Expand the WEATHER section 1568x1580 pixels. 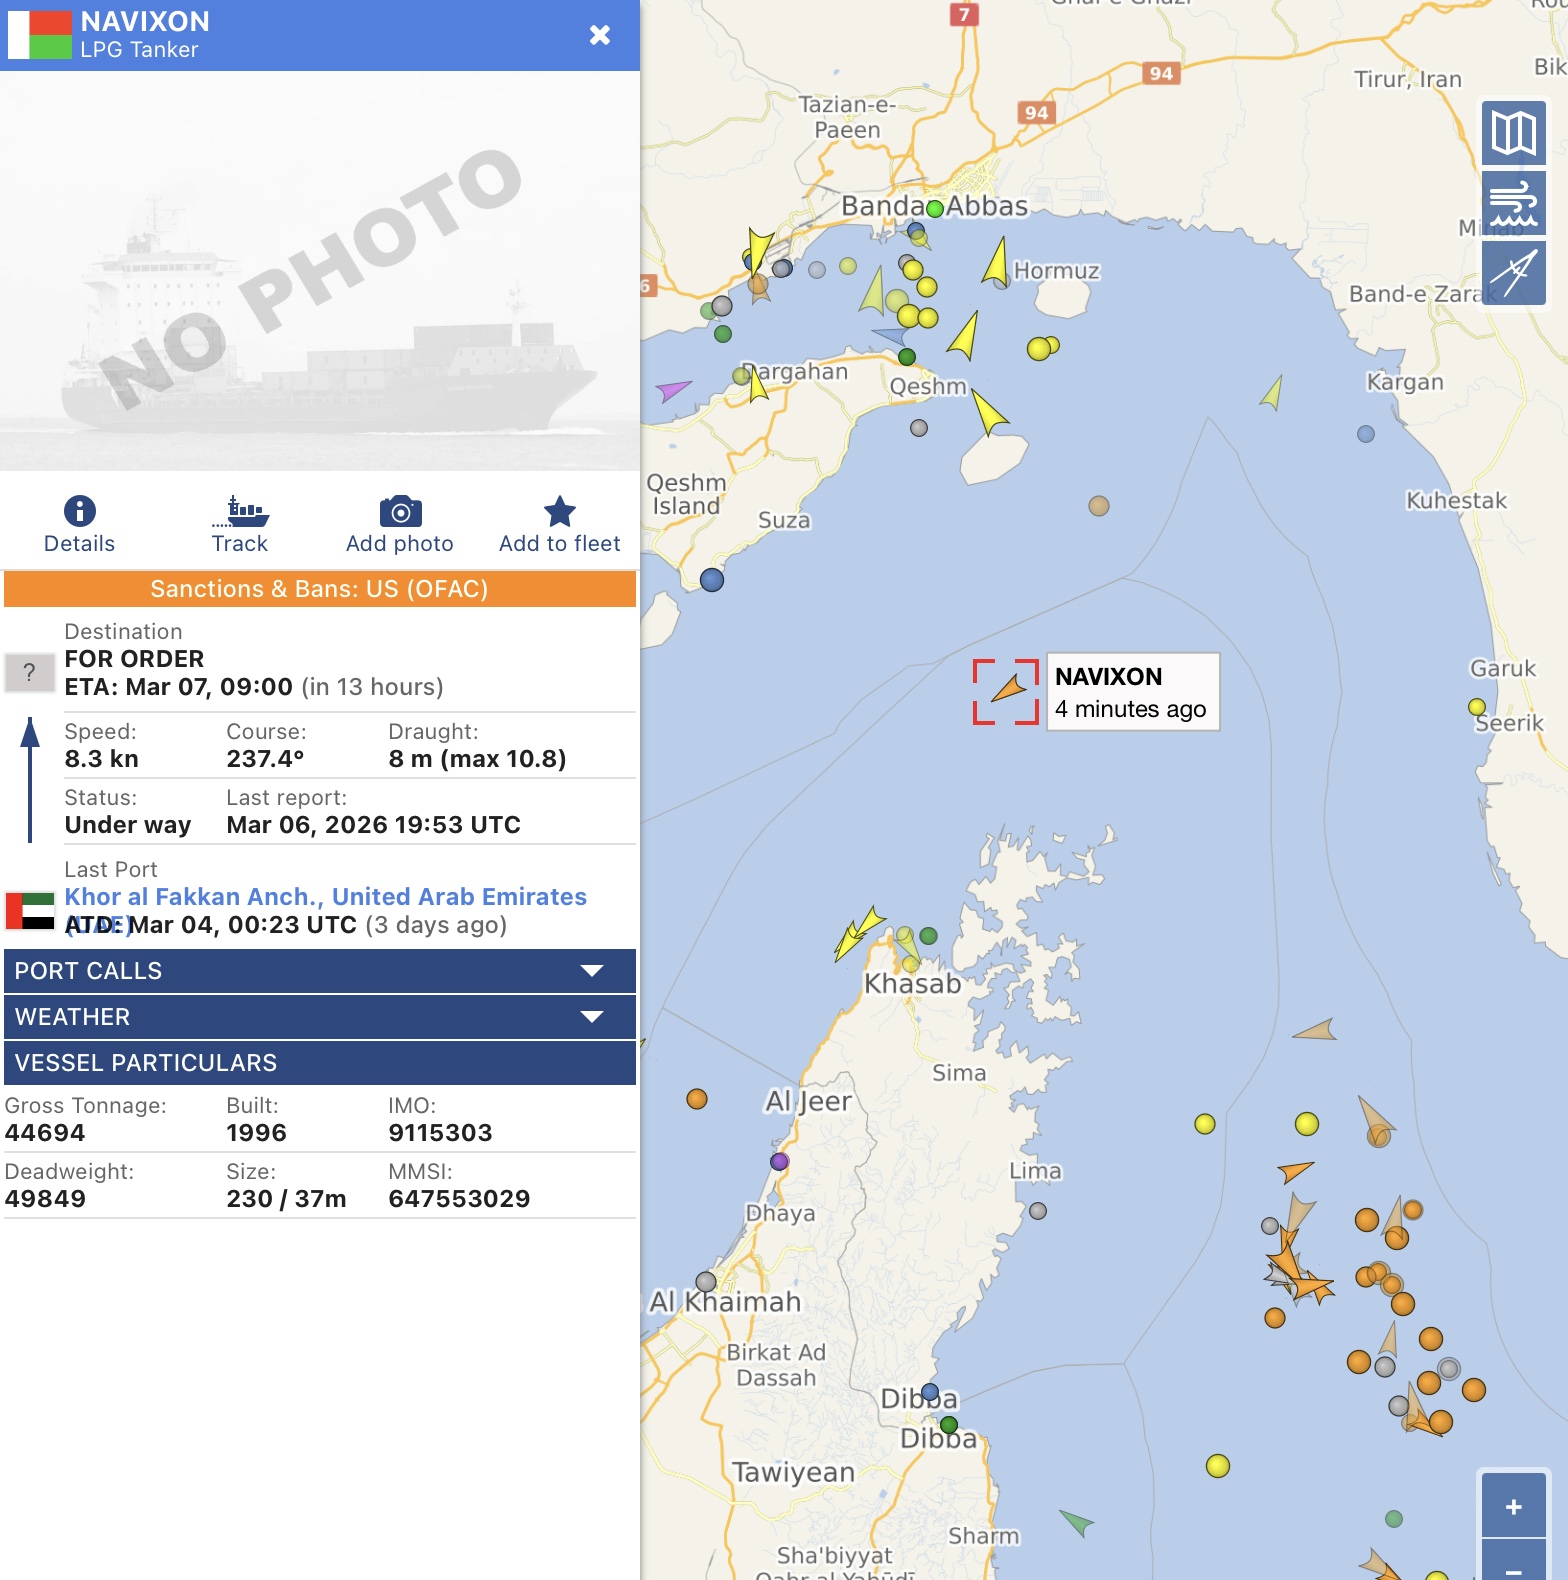(x=320, y=1017)
